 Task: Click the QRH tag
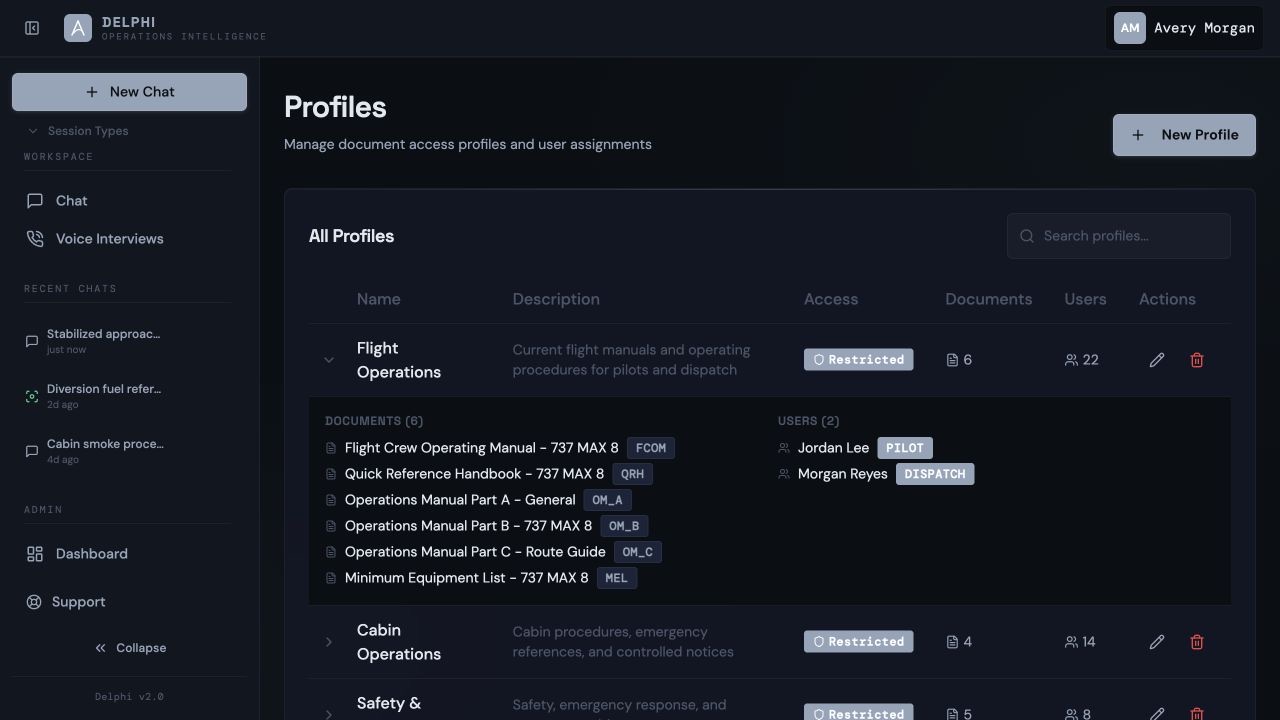point(633,474)
